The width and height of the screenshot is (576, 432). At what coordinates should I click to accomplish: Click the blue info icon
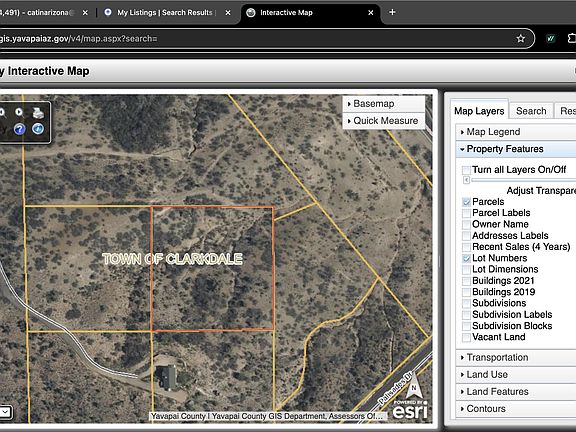point(38,129)
